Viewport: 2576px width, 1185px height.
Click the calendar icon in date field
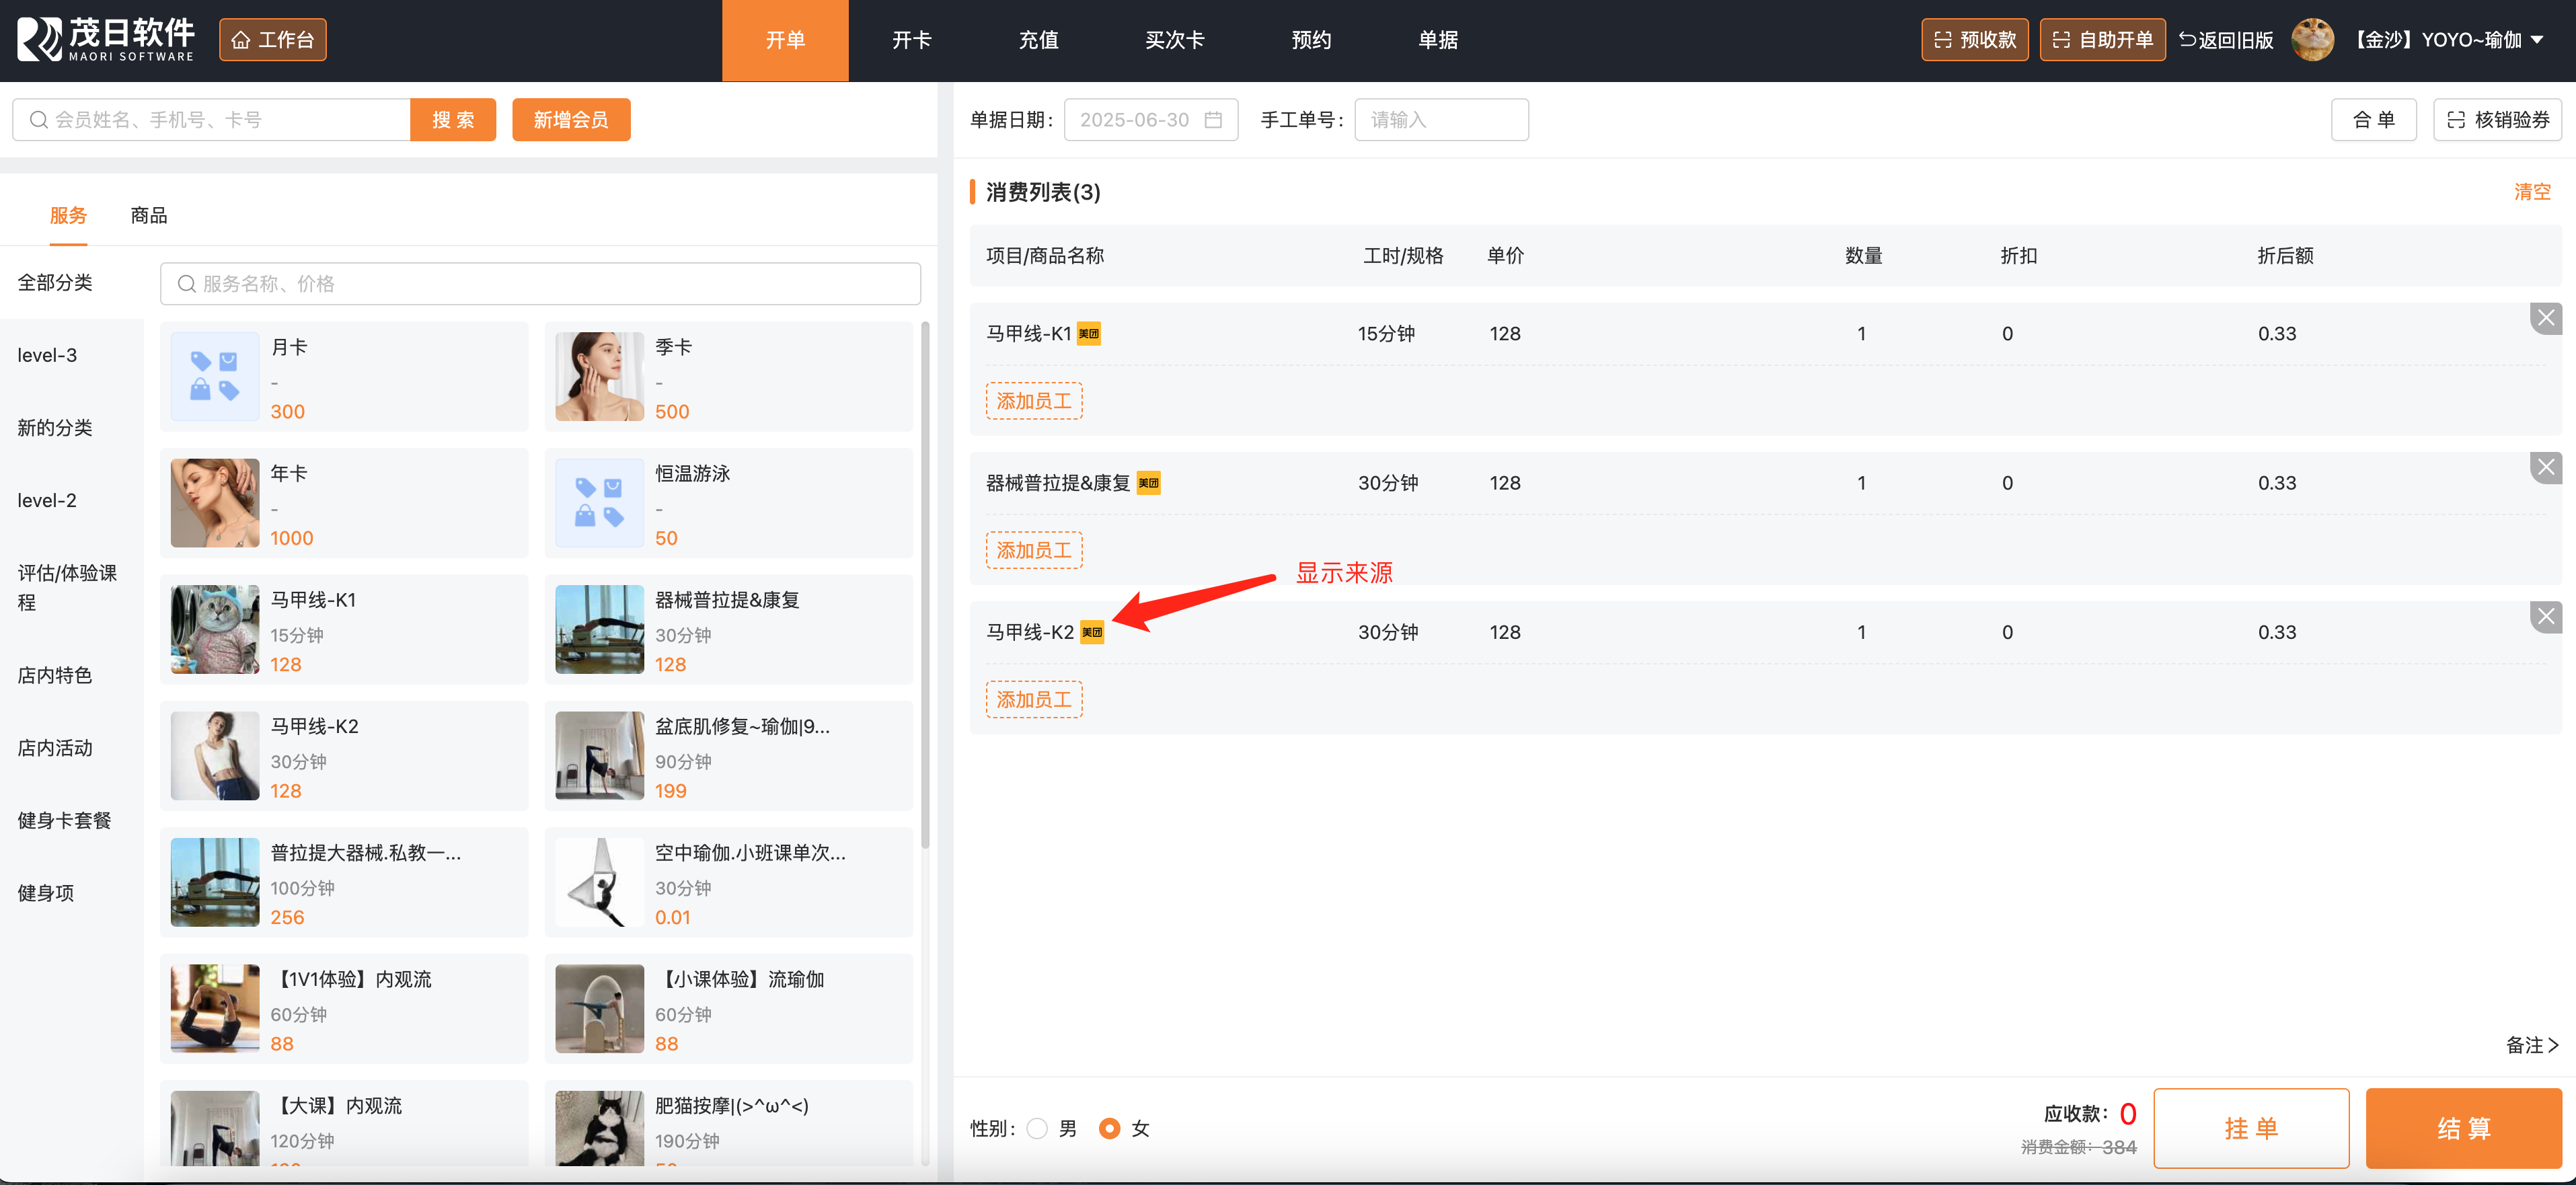(x=1213, y=120)
